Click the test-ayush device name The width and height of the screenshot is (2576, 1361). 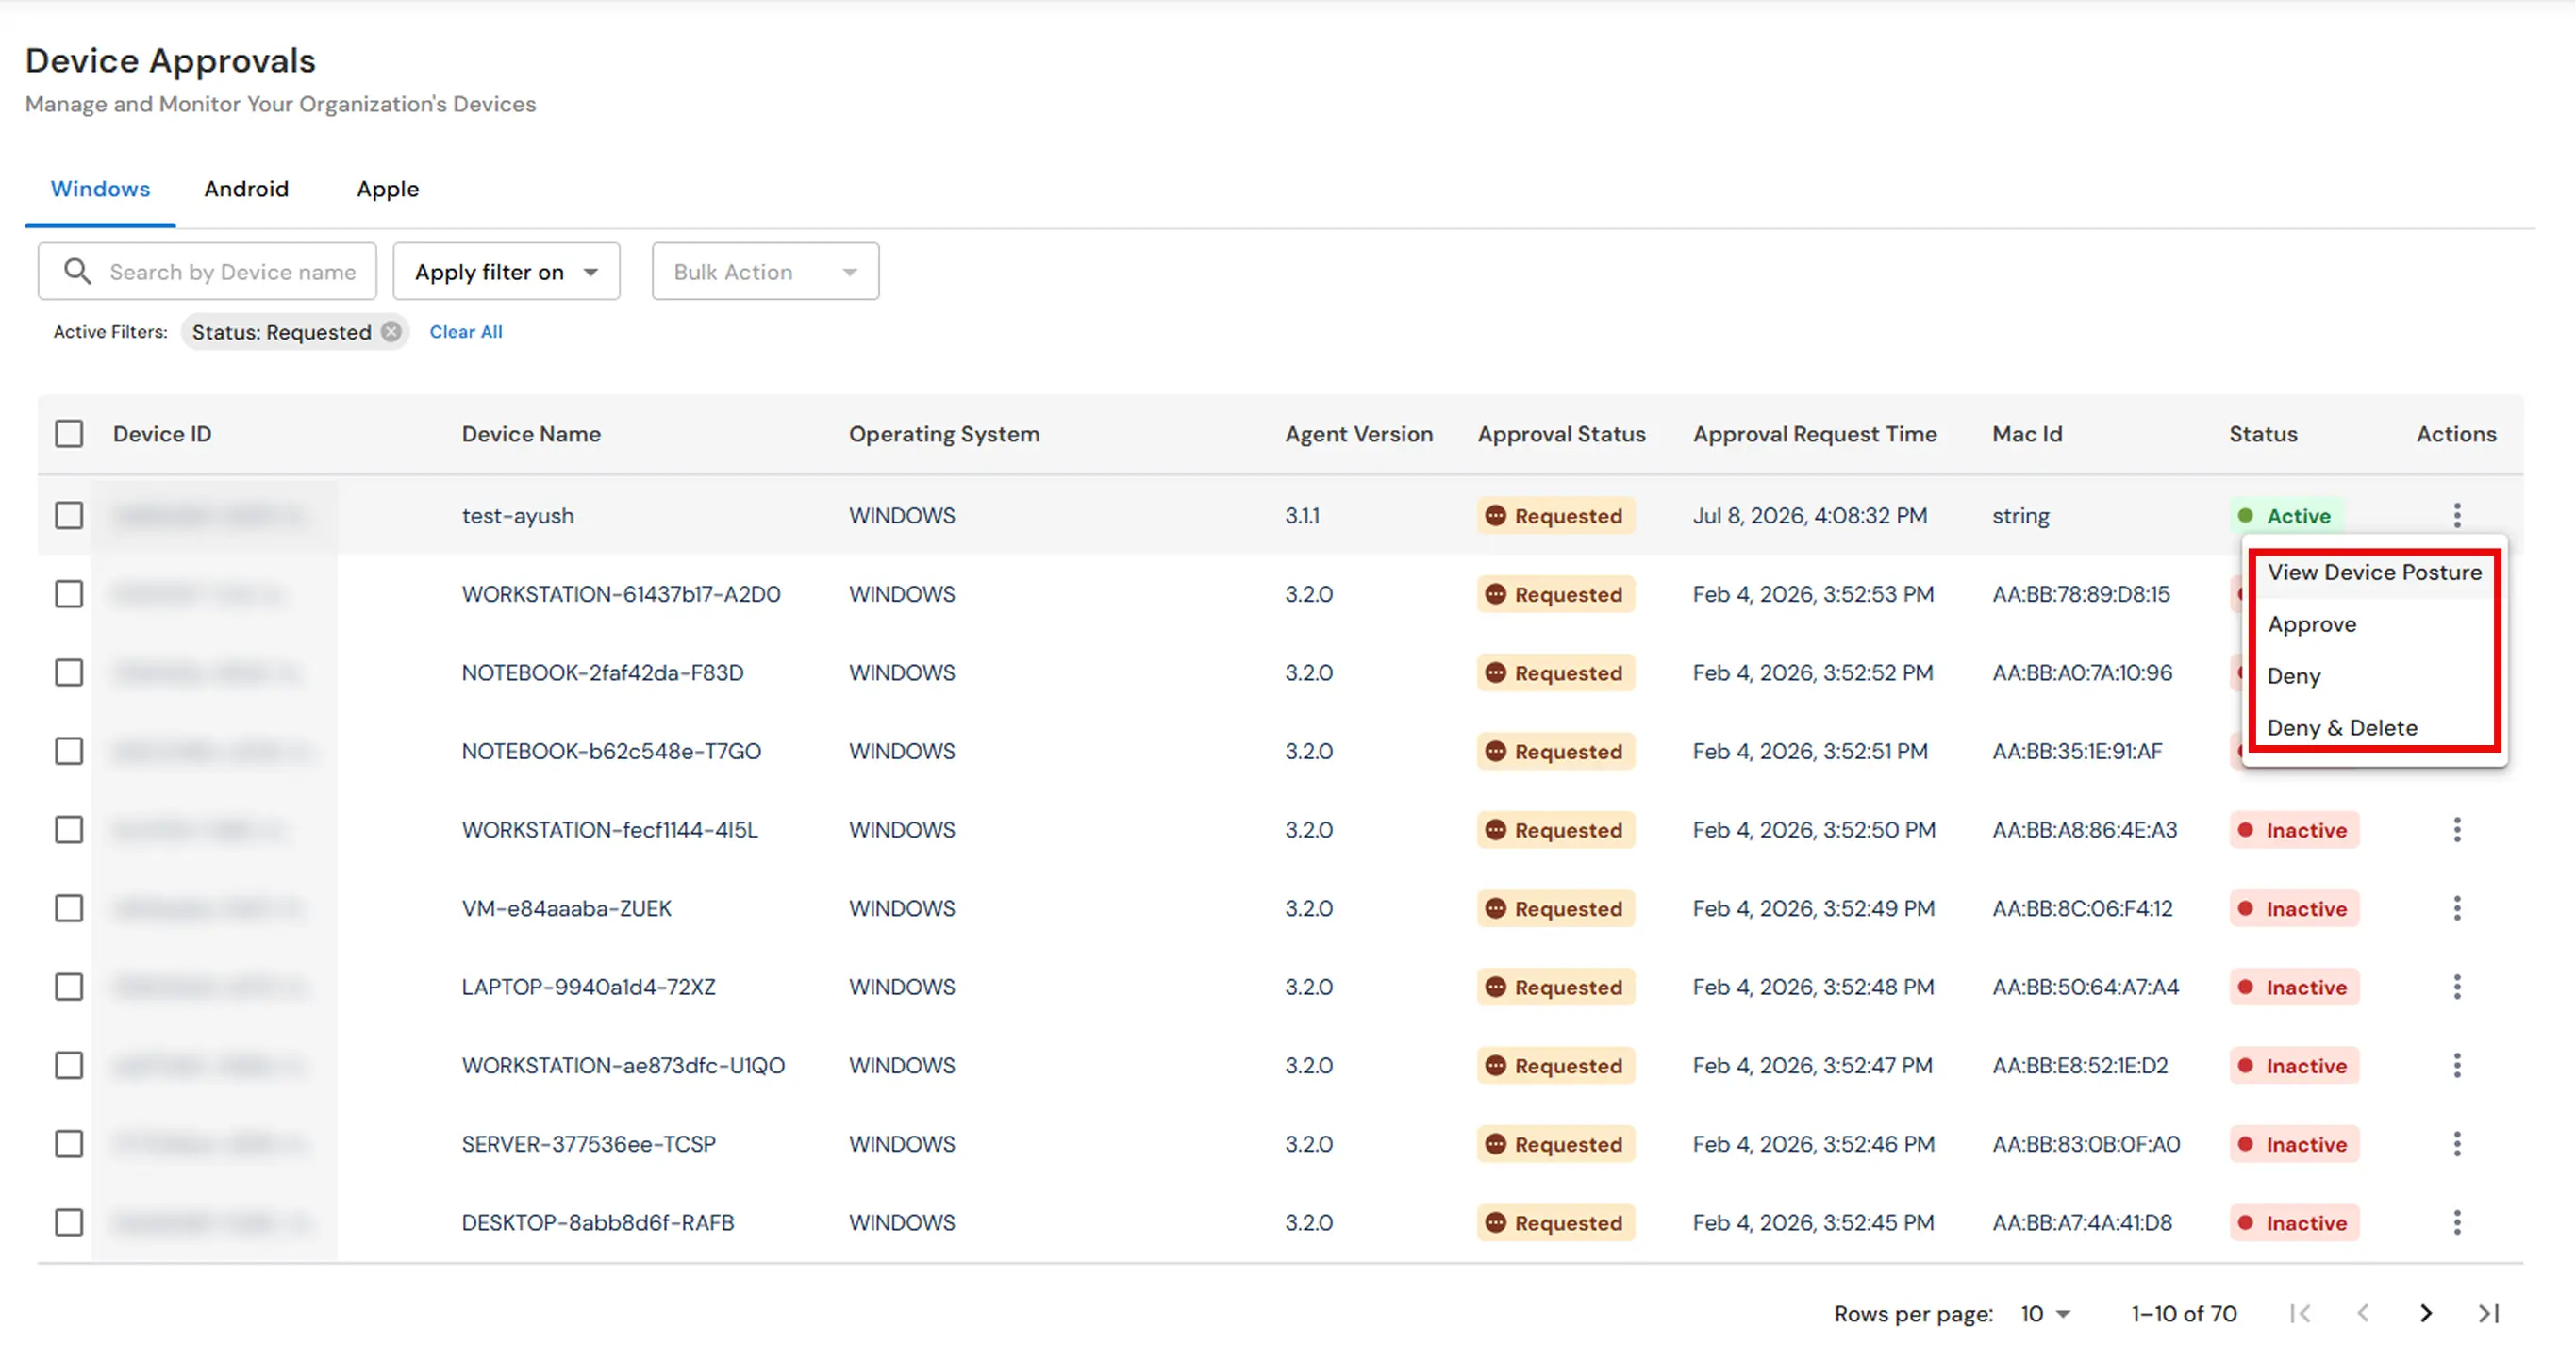(x=517, y=516)
